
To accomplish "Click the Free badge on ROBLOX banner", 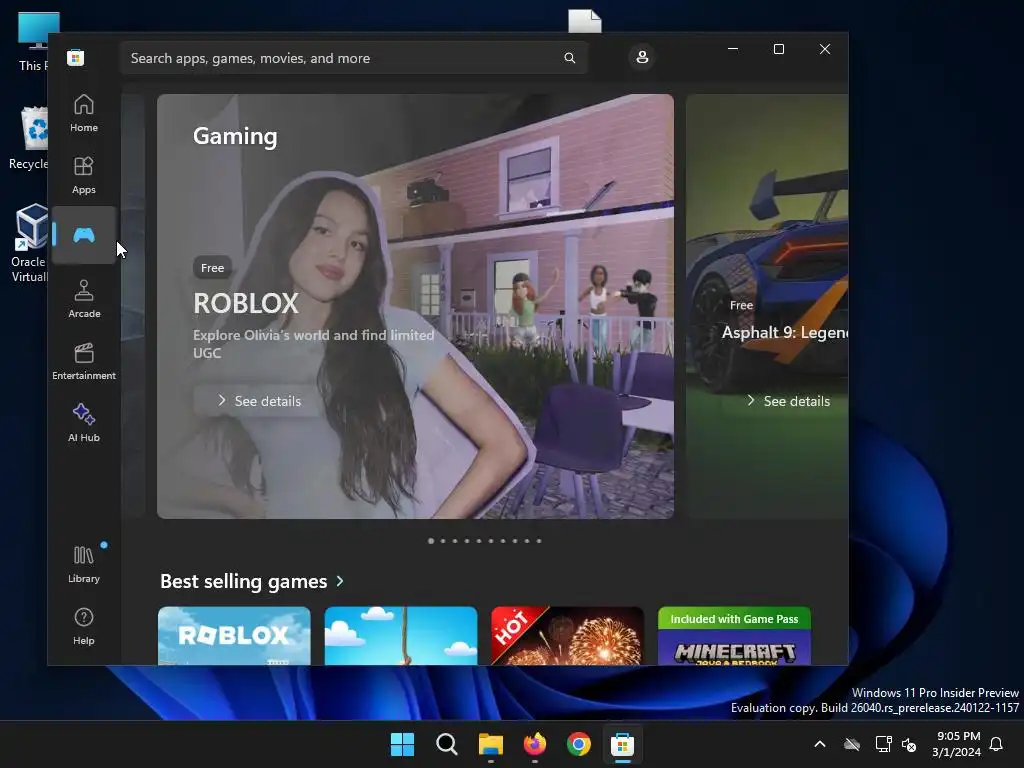I will click(x=212, y=268).
